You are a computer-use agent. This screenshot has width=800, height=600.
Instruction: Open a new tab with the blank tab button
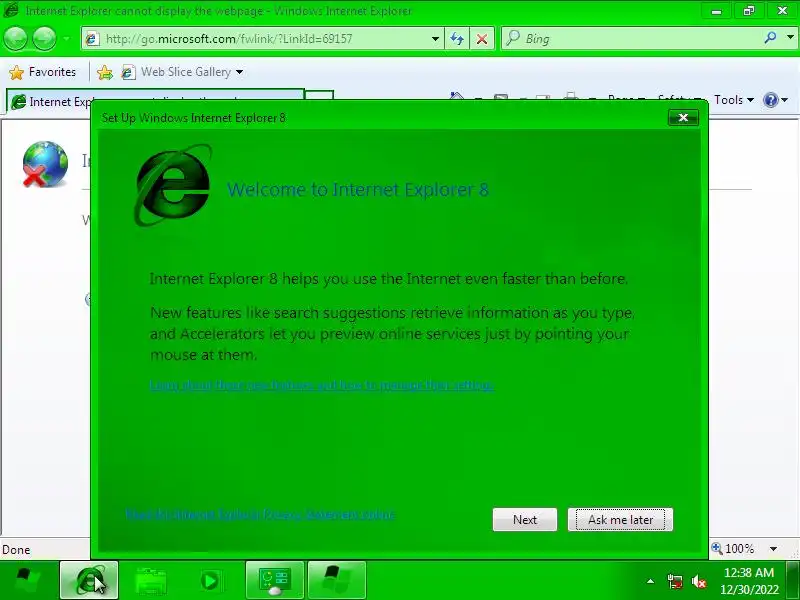pyautogui.click(x=319, y=95)
